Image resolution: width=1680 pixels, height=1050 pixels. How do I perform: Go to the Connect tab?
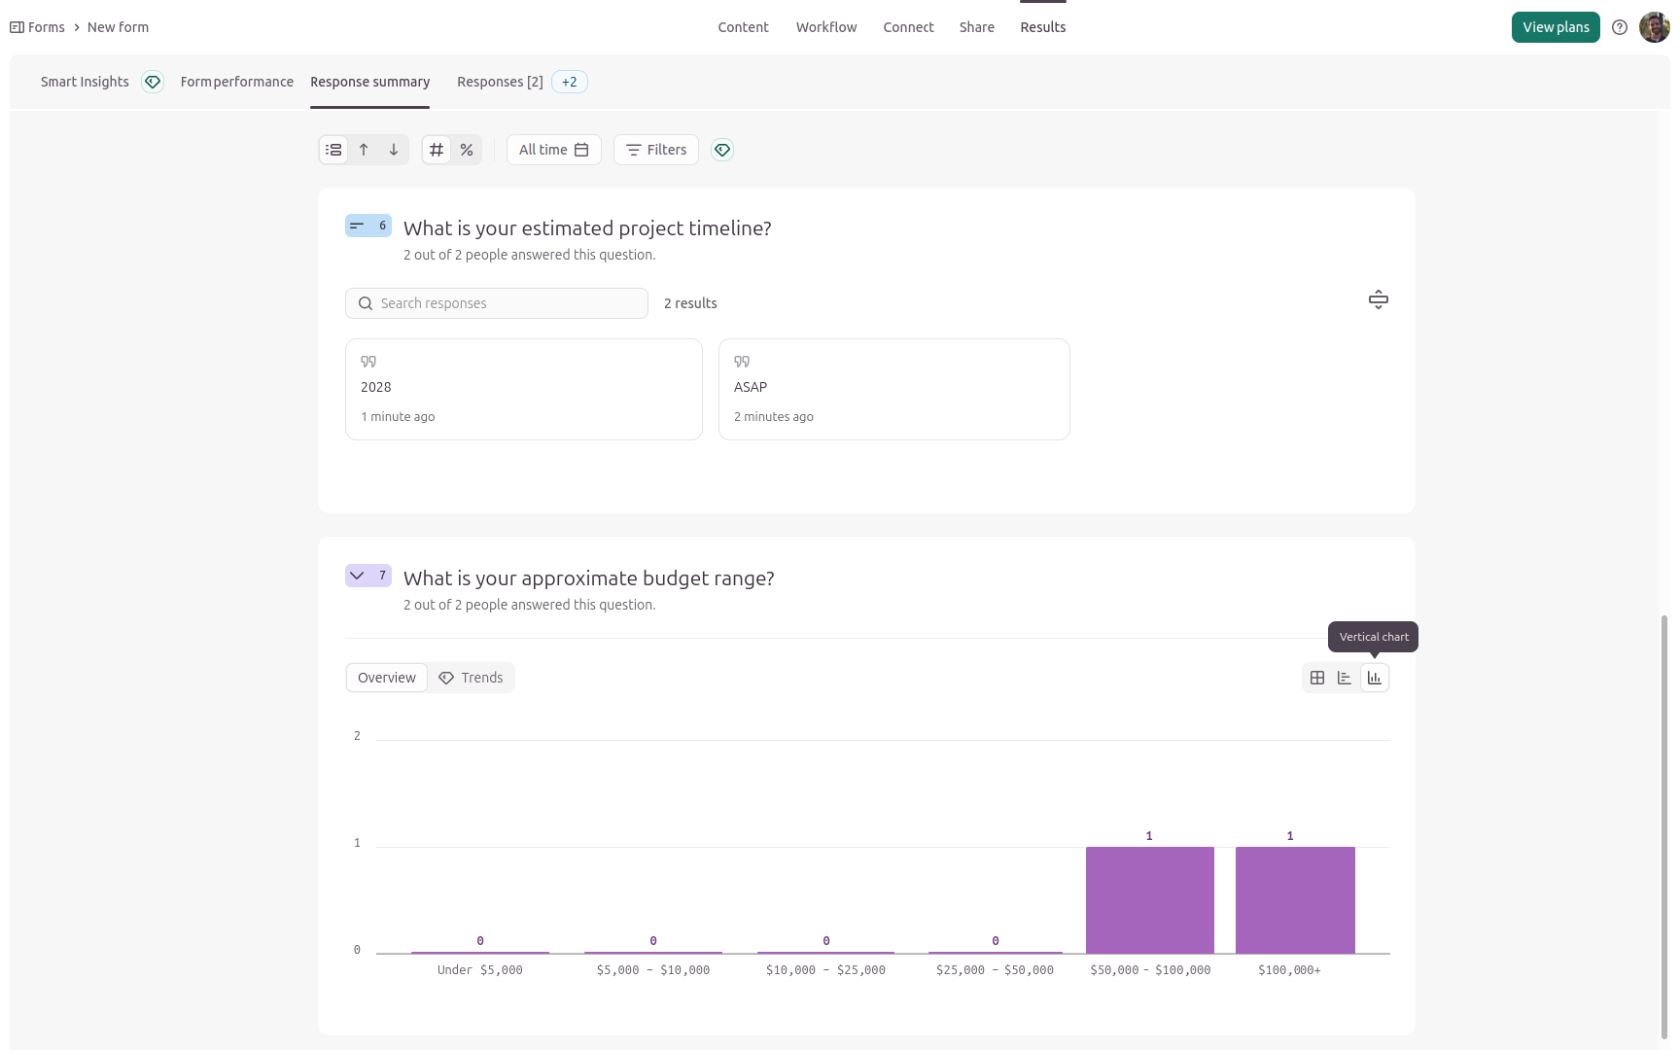click(908, 27)
